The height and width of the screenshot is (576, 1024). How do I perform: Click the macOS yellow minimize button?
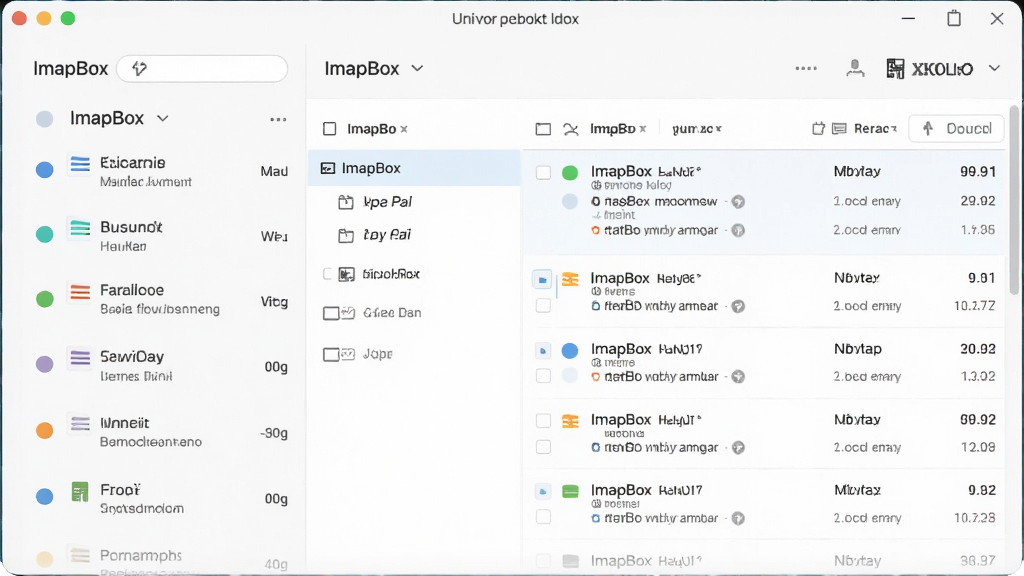click(44, 18)
